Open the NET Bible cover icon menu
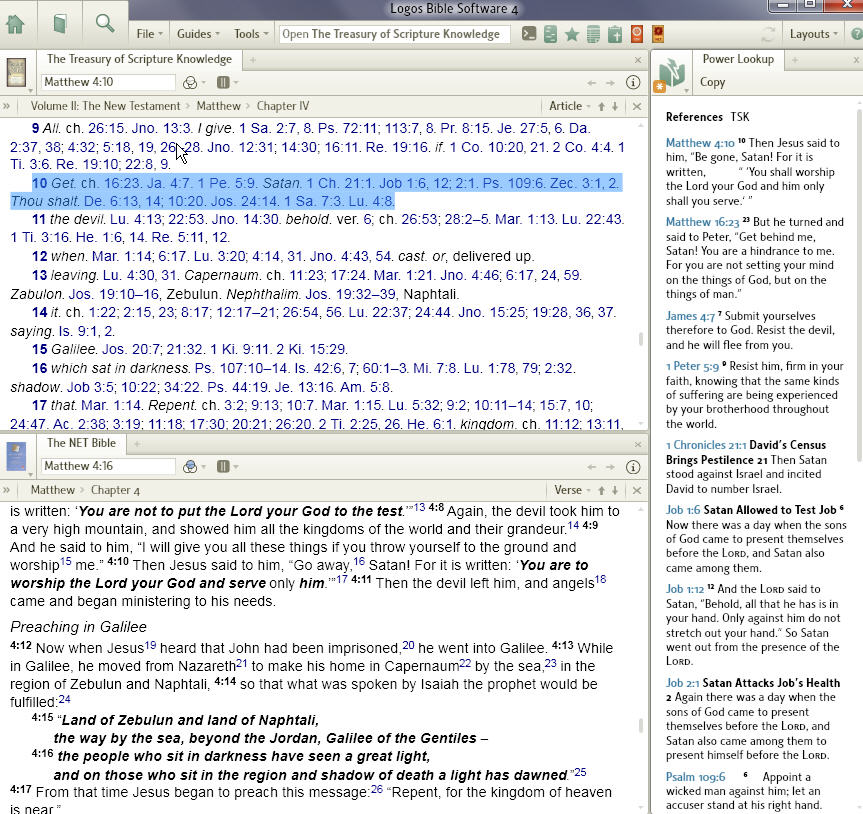Screen dimensions: 863x814 [x=17, y=457]
